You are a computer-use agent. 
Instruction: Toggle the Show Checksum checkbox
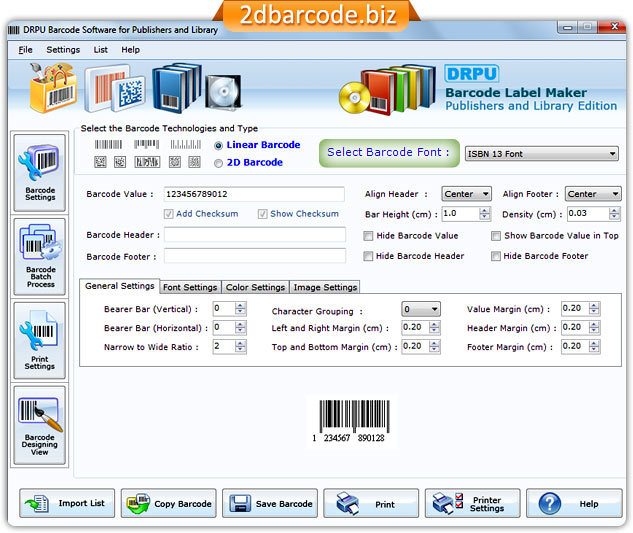pos(262,214)
